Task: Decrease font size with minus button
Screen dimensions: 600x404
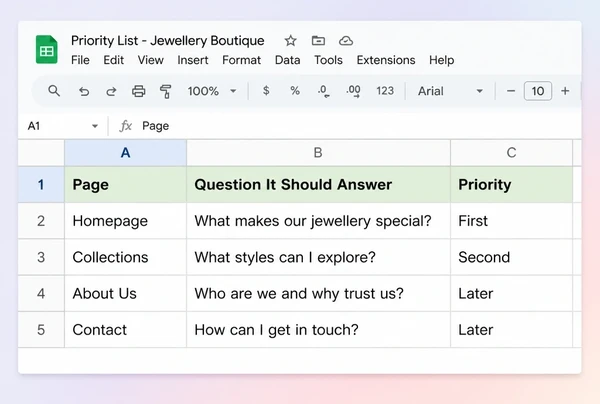Action: click(511, 91)
